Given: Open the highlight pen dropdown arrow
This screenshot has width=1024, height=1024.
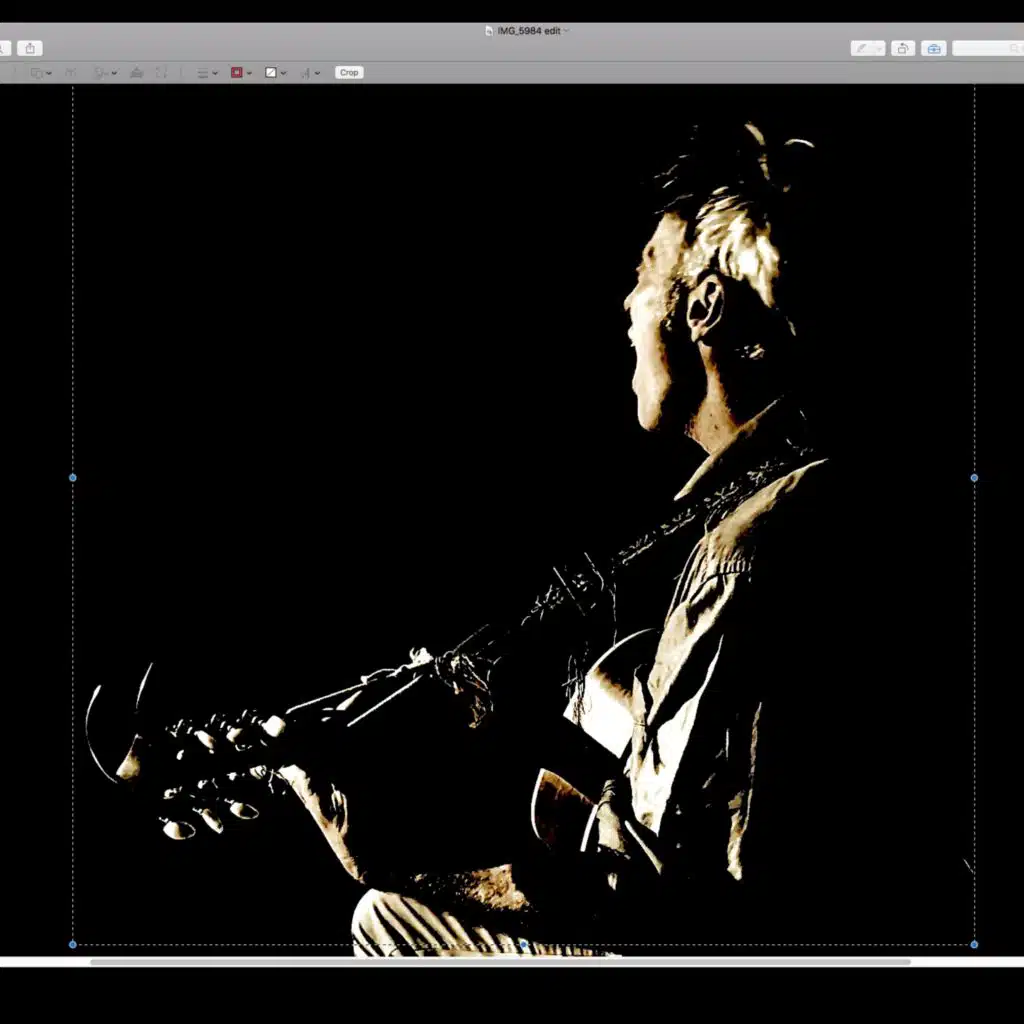Looking at the screenshot, I should pos(878,48).
